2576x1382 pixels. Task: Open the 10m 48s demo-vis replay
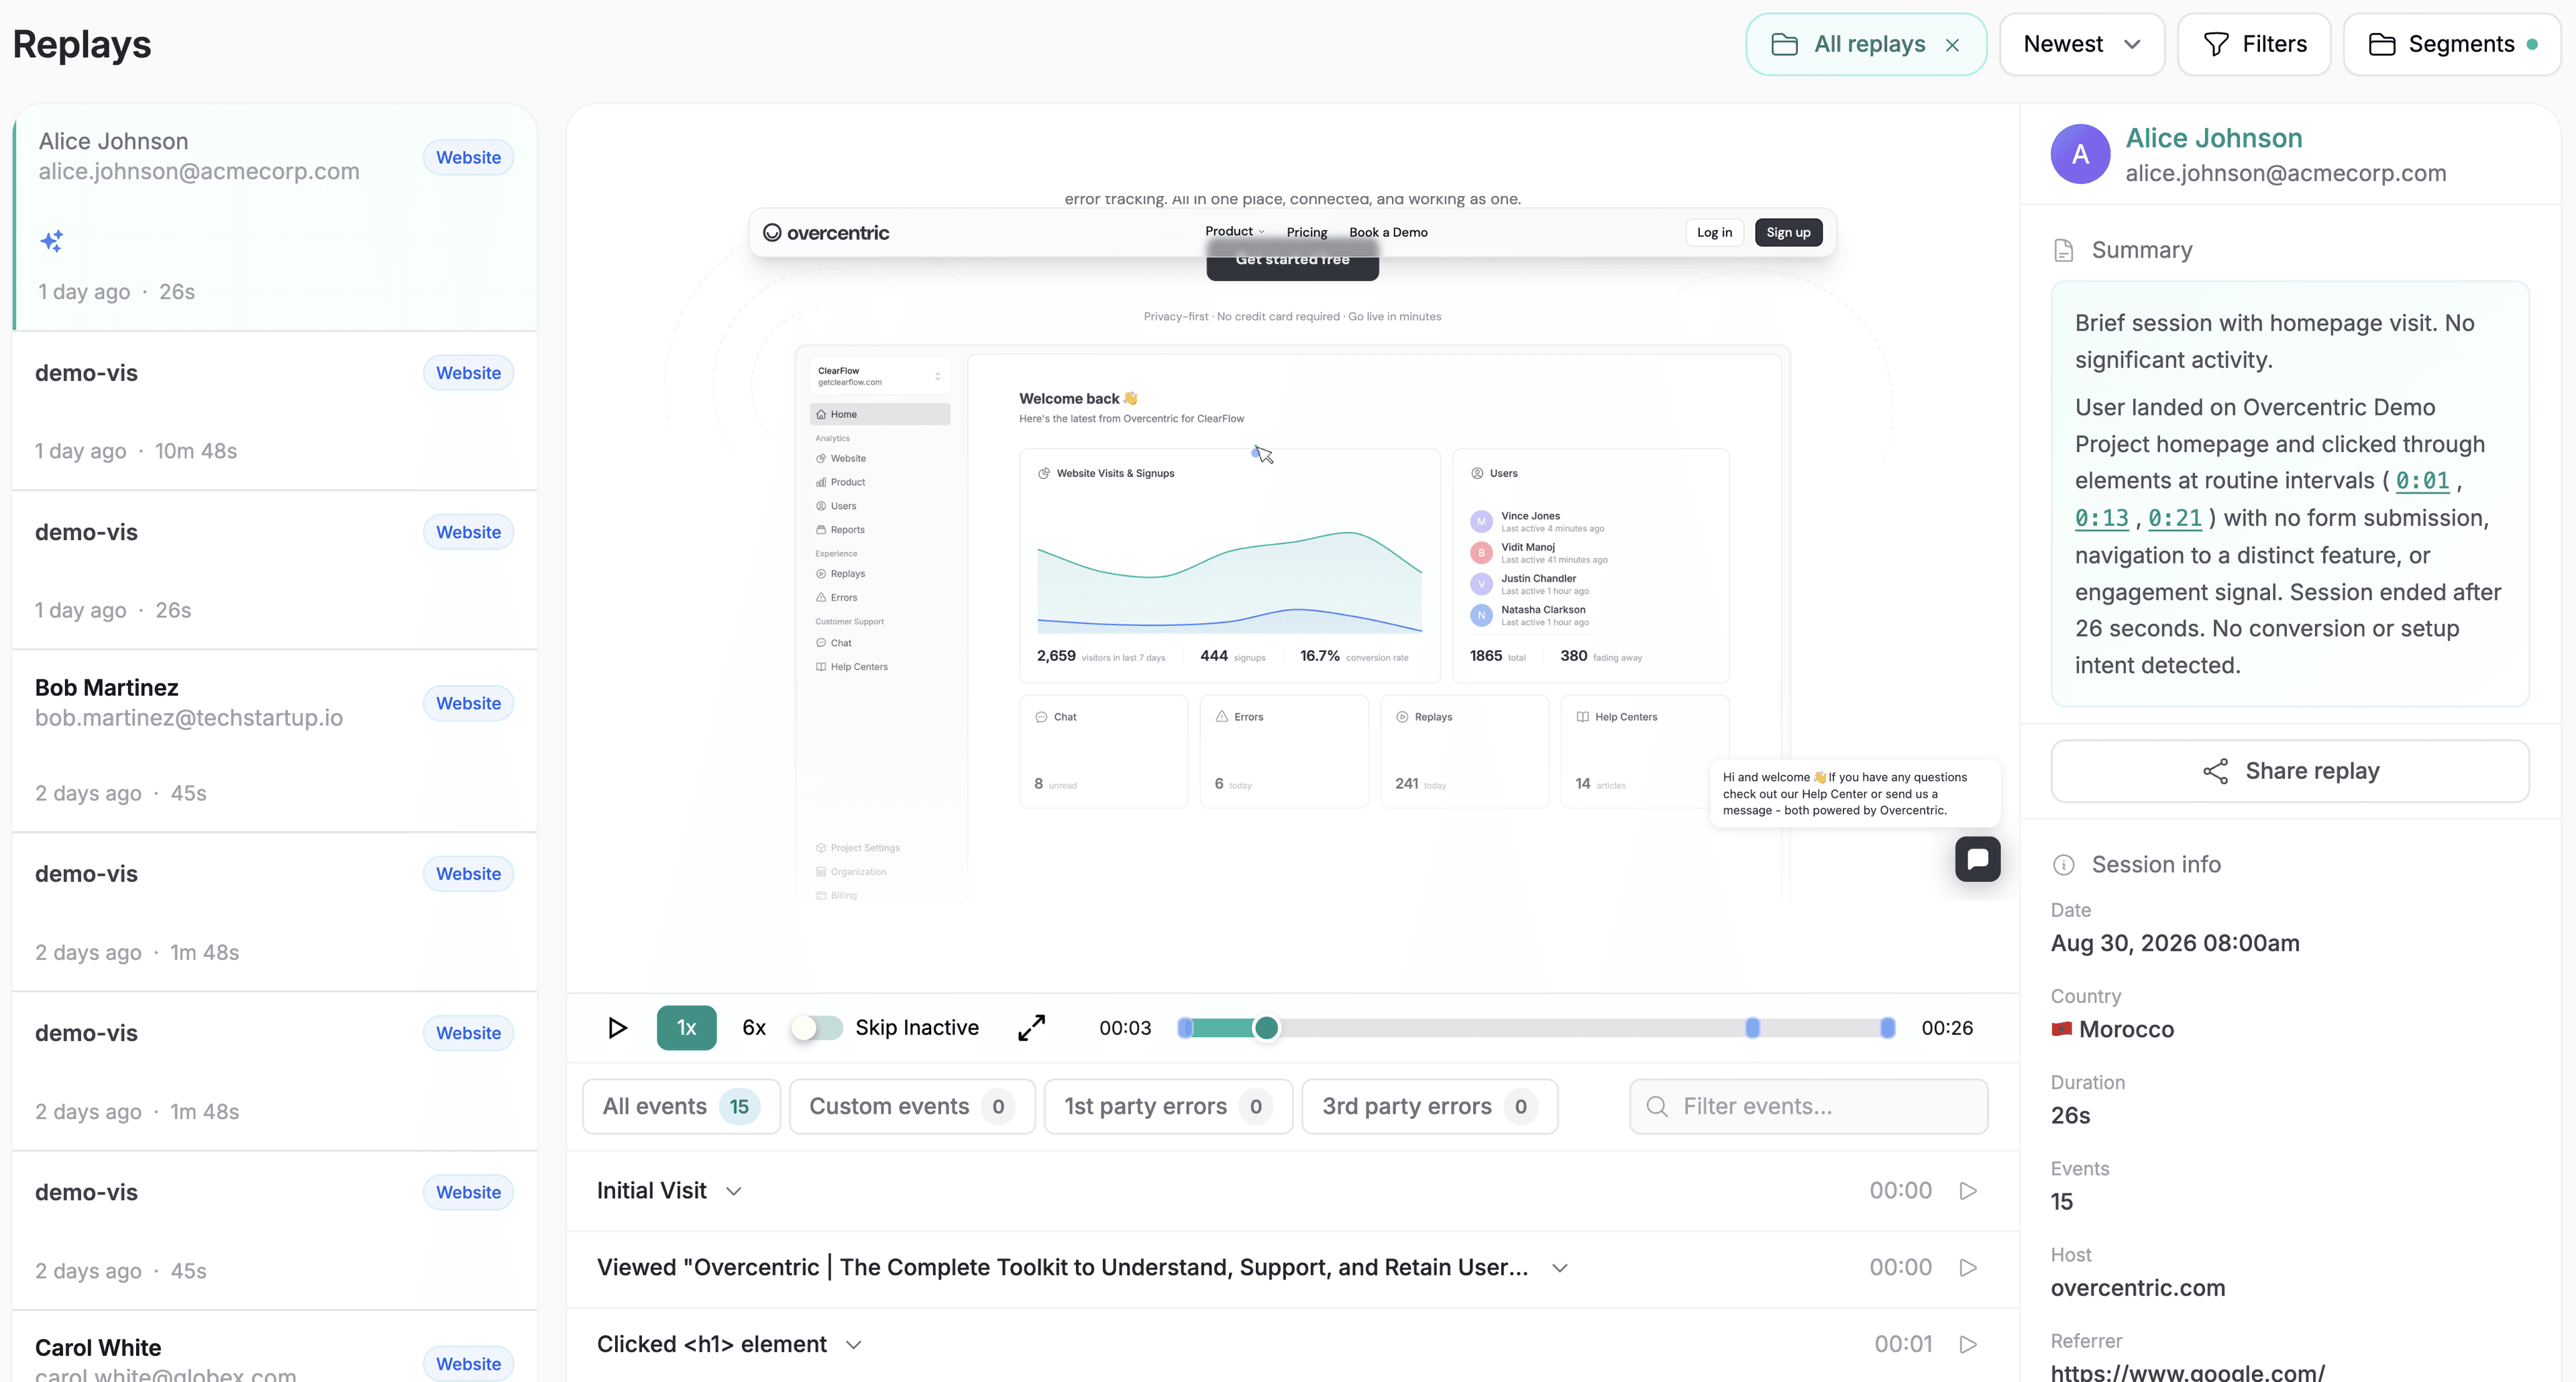(x=275, y=411)
